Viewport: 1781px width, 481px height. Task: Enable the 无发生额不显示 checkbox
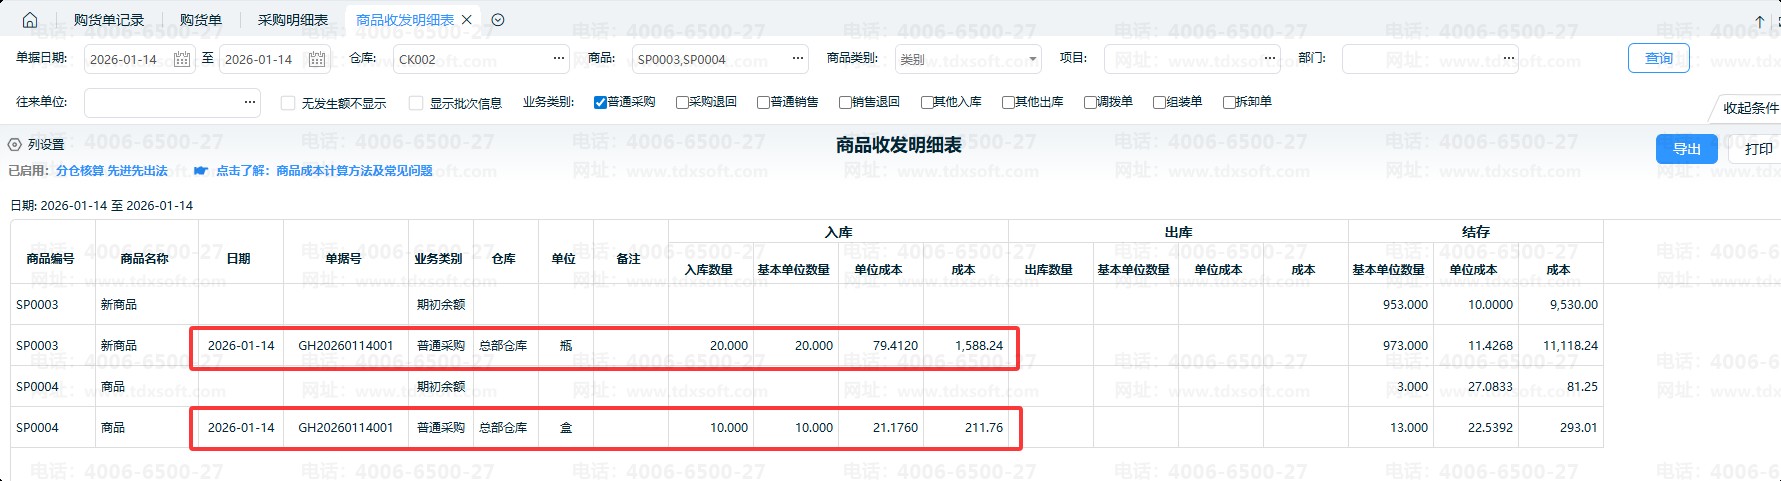[x=288, y=103]
